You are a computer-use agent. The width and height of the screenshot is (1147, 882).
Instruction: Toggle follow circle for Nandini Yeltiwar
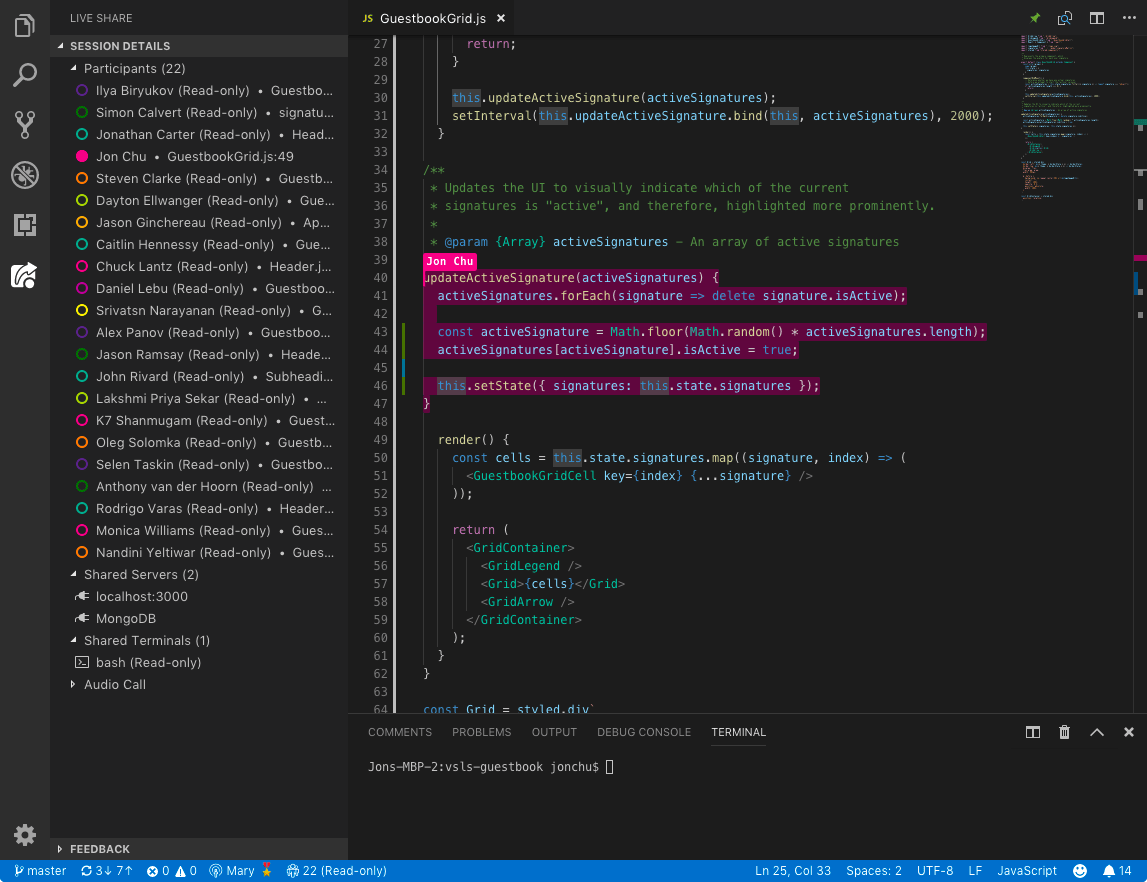click(x=82, y=553)
